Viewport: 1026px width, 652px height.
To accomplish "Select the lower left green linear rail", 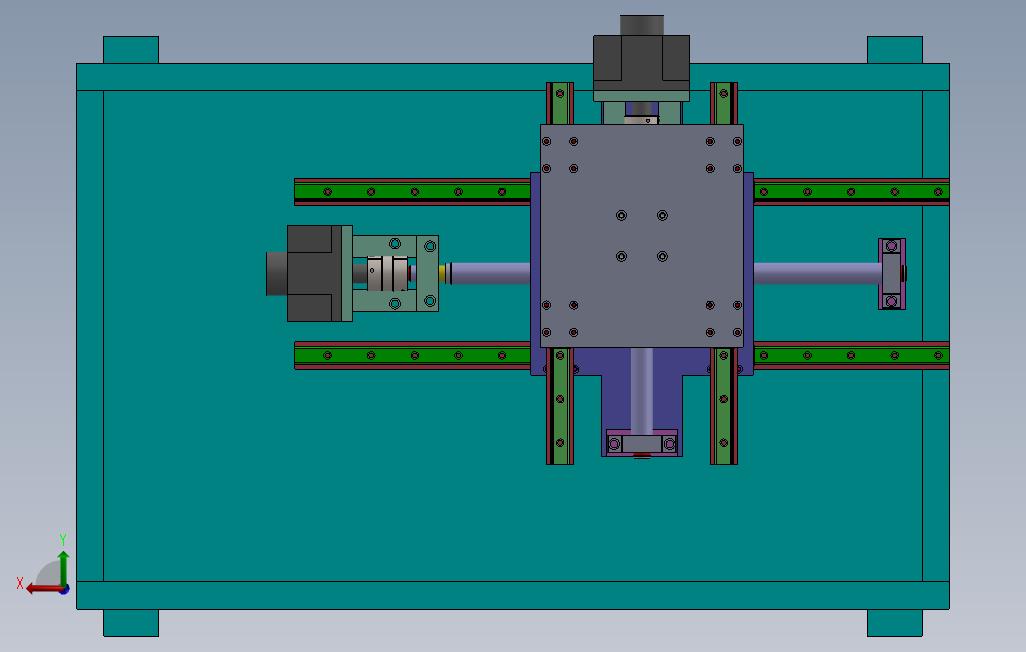I will point(412,355).
